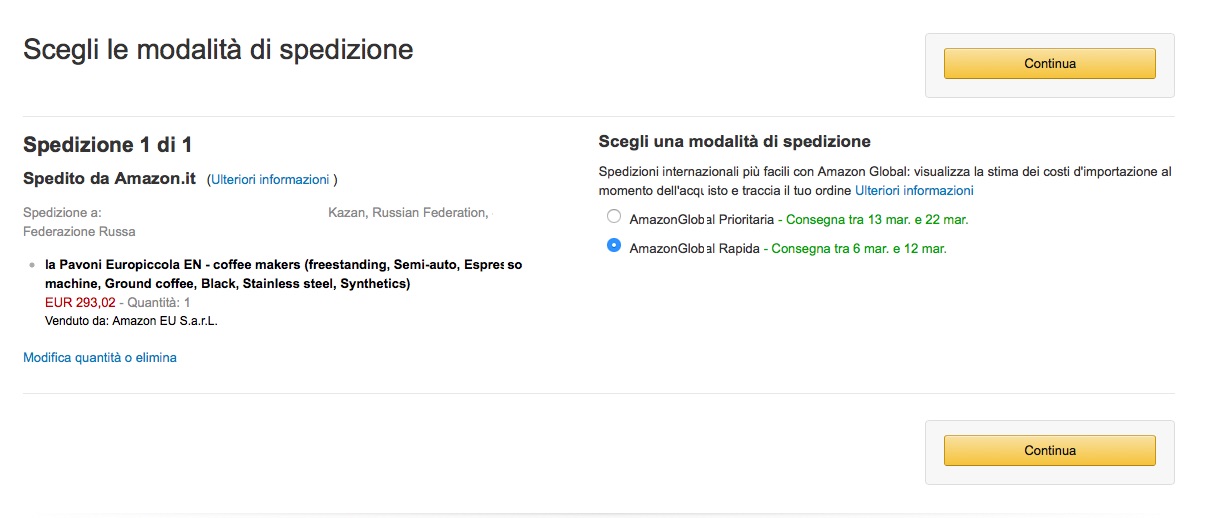Click delivery estimate 6 mar. to 12 mar.
The width and height of the screenshot is (1211, 518).
click(857, 249)
